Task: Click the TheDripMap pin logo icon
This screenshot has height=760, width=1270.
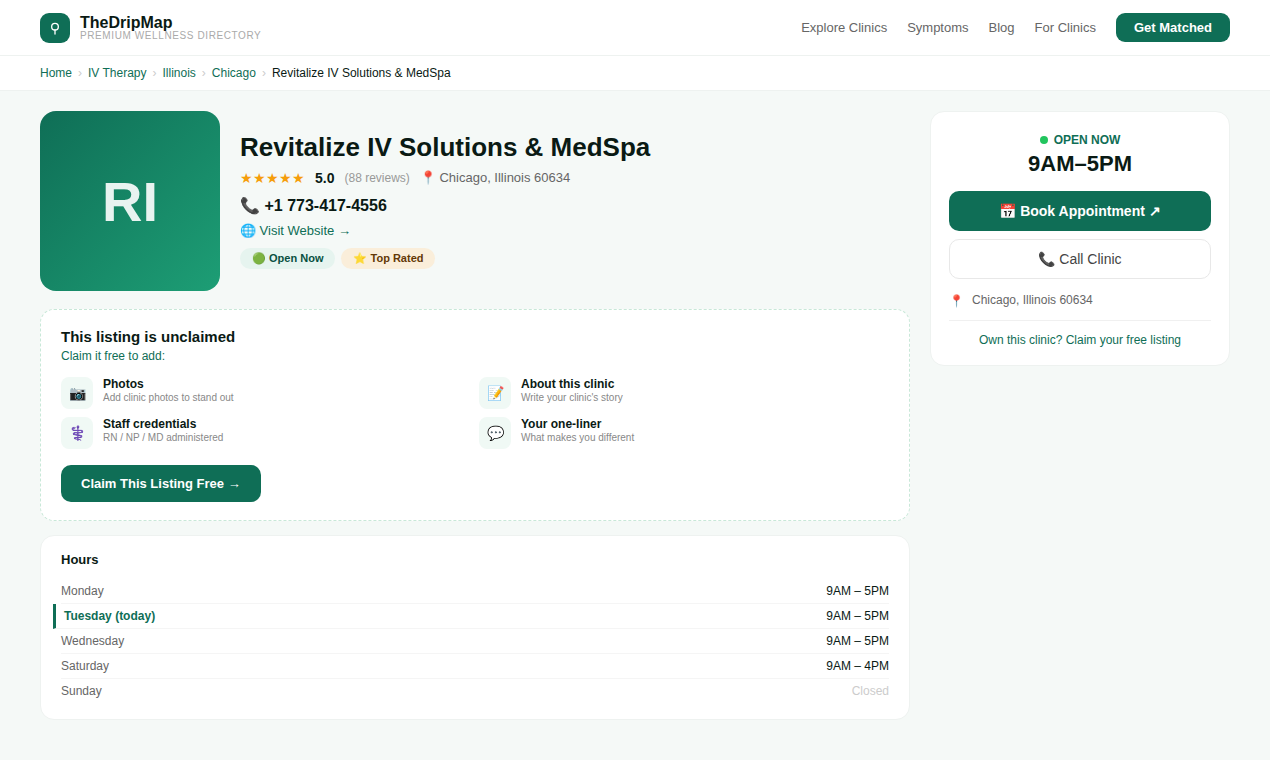Action: click(x=55, y=28)
